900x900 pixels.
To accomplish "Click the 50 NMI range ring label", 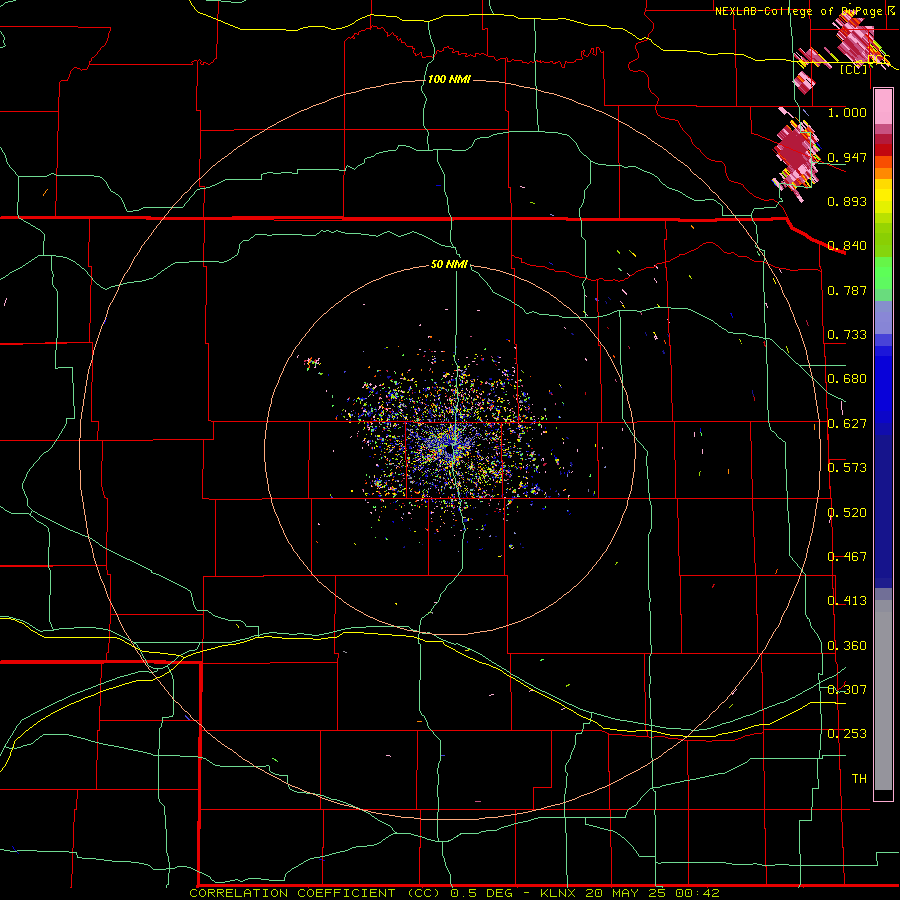I will (449, 265).
